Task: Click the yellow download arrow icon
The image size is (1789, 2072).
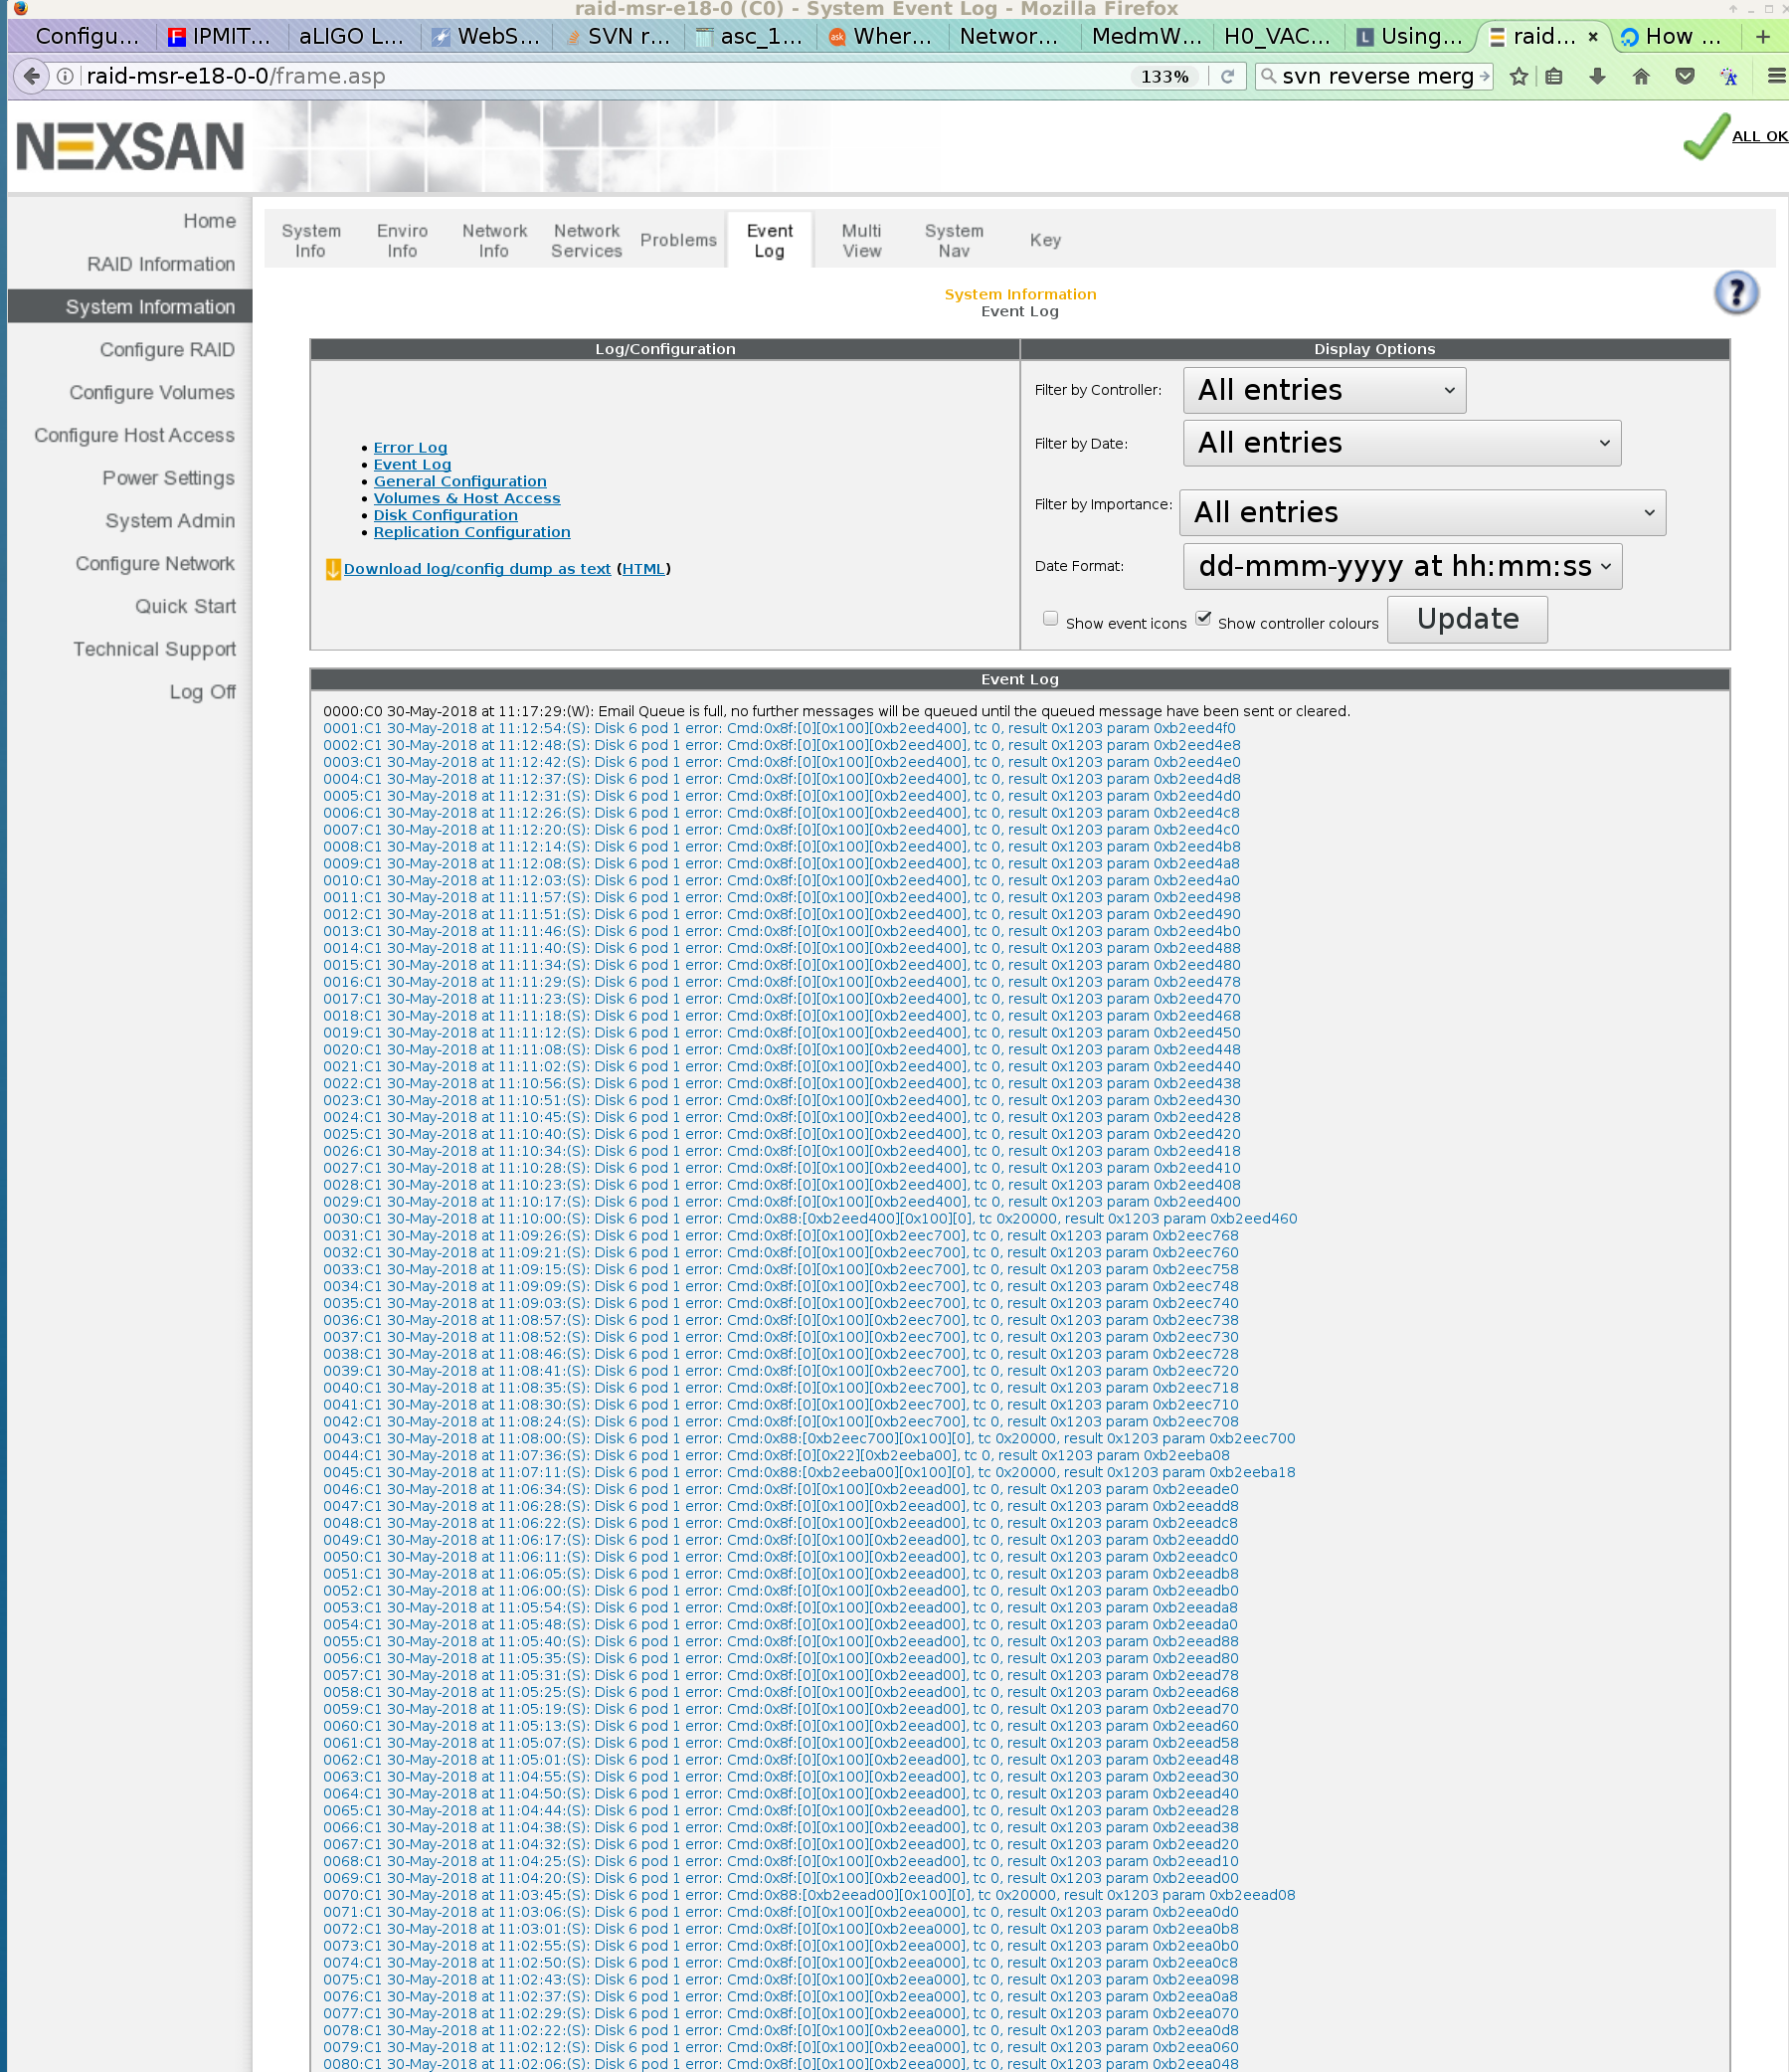Action: [333, 569]
